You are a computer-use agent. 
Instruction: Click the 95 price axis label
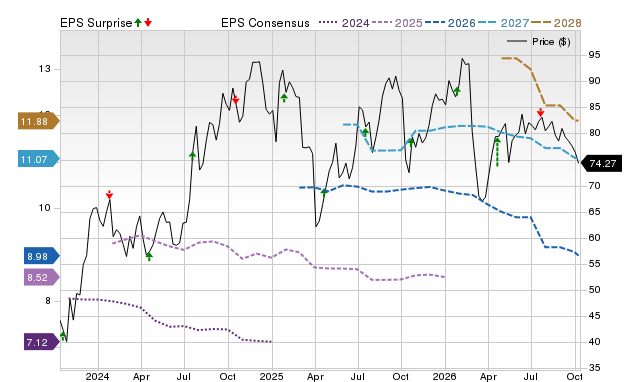594,55
